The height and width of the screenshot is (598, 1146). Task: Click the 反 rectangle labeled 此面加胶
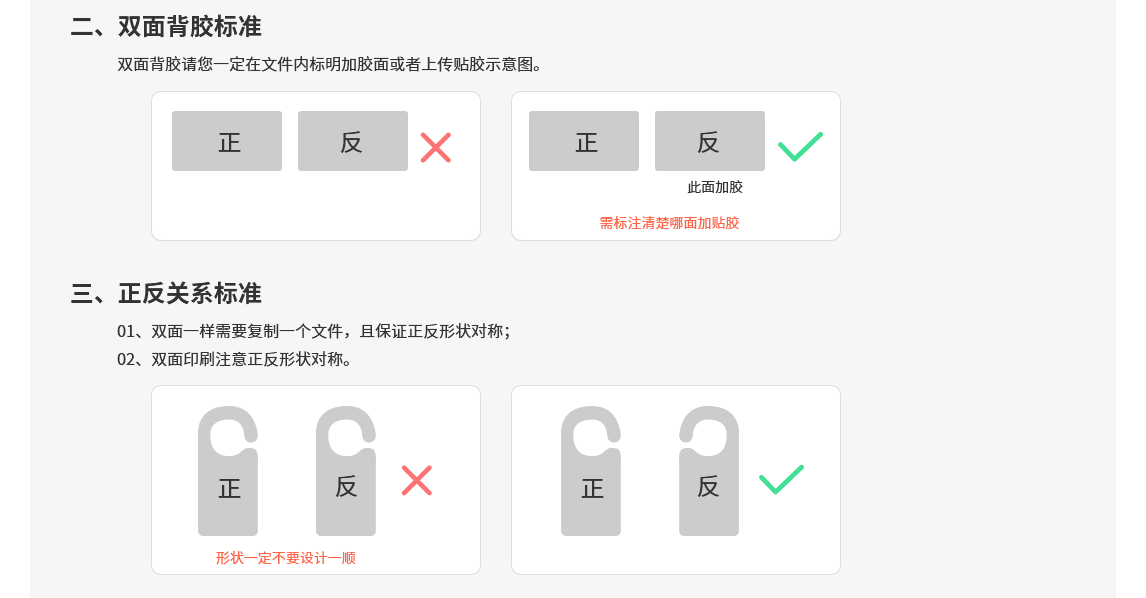click(710, 141)
